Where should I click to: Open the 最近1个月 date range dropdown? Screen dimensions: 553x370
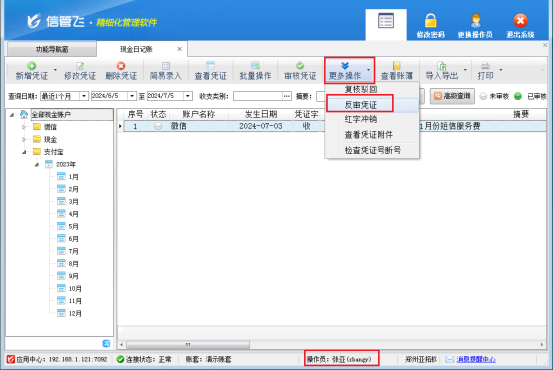point(84,96)
